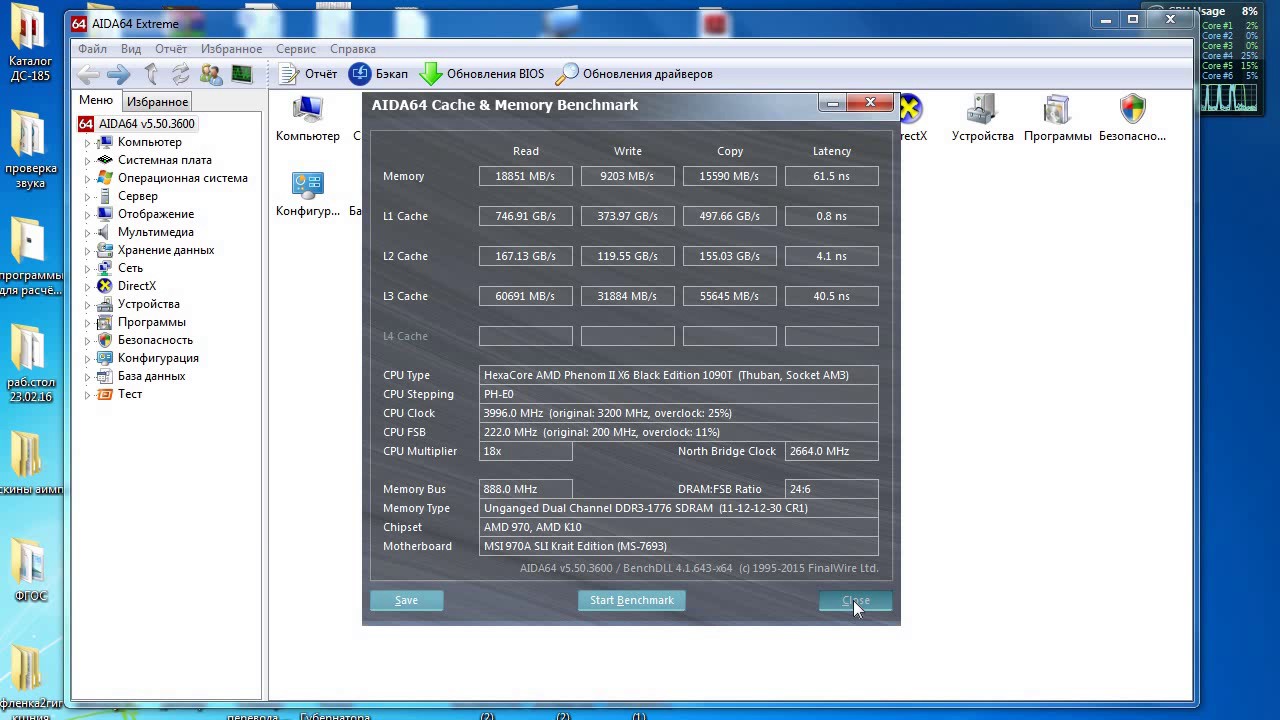Expand the Устройства tree node arrow
The height and width of the screenshot is (720, 1280).
(87, 305)
